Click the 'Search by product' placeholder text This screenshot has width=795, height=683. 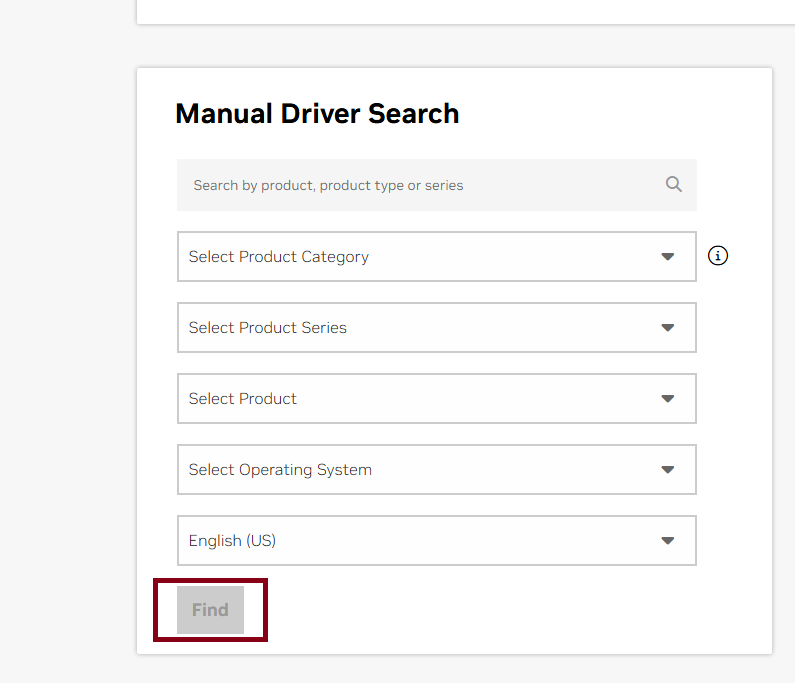click(x=328, y=185)
